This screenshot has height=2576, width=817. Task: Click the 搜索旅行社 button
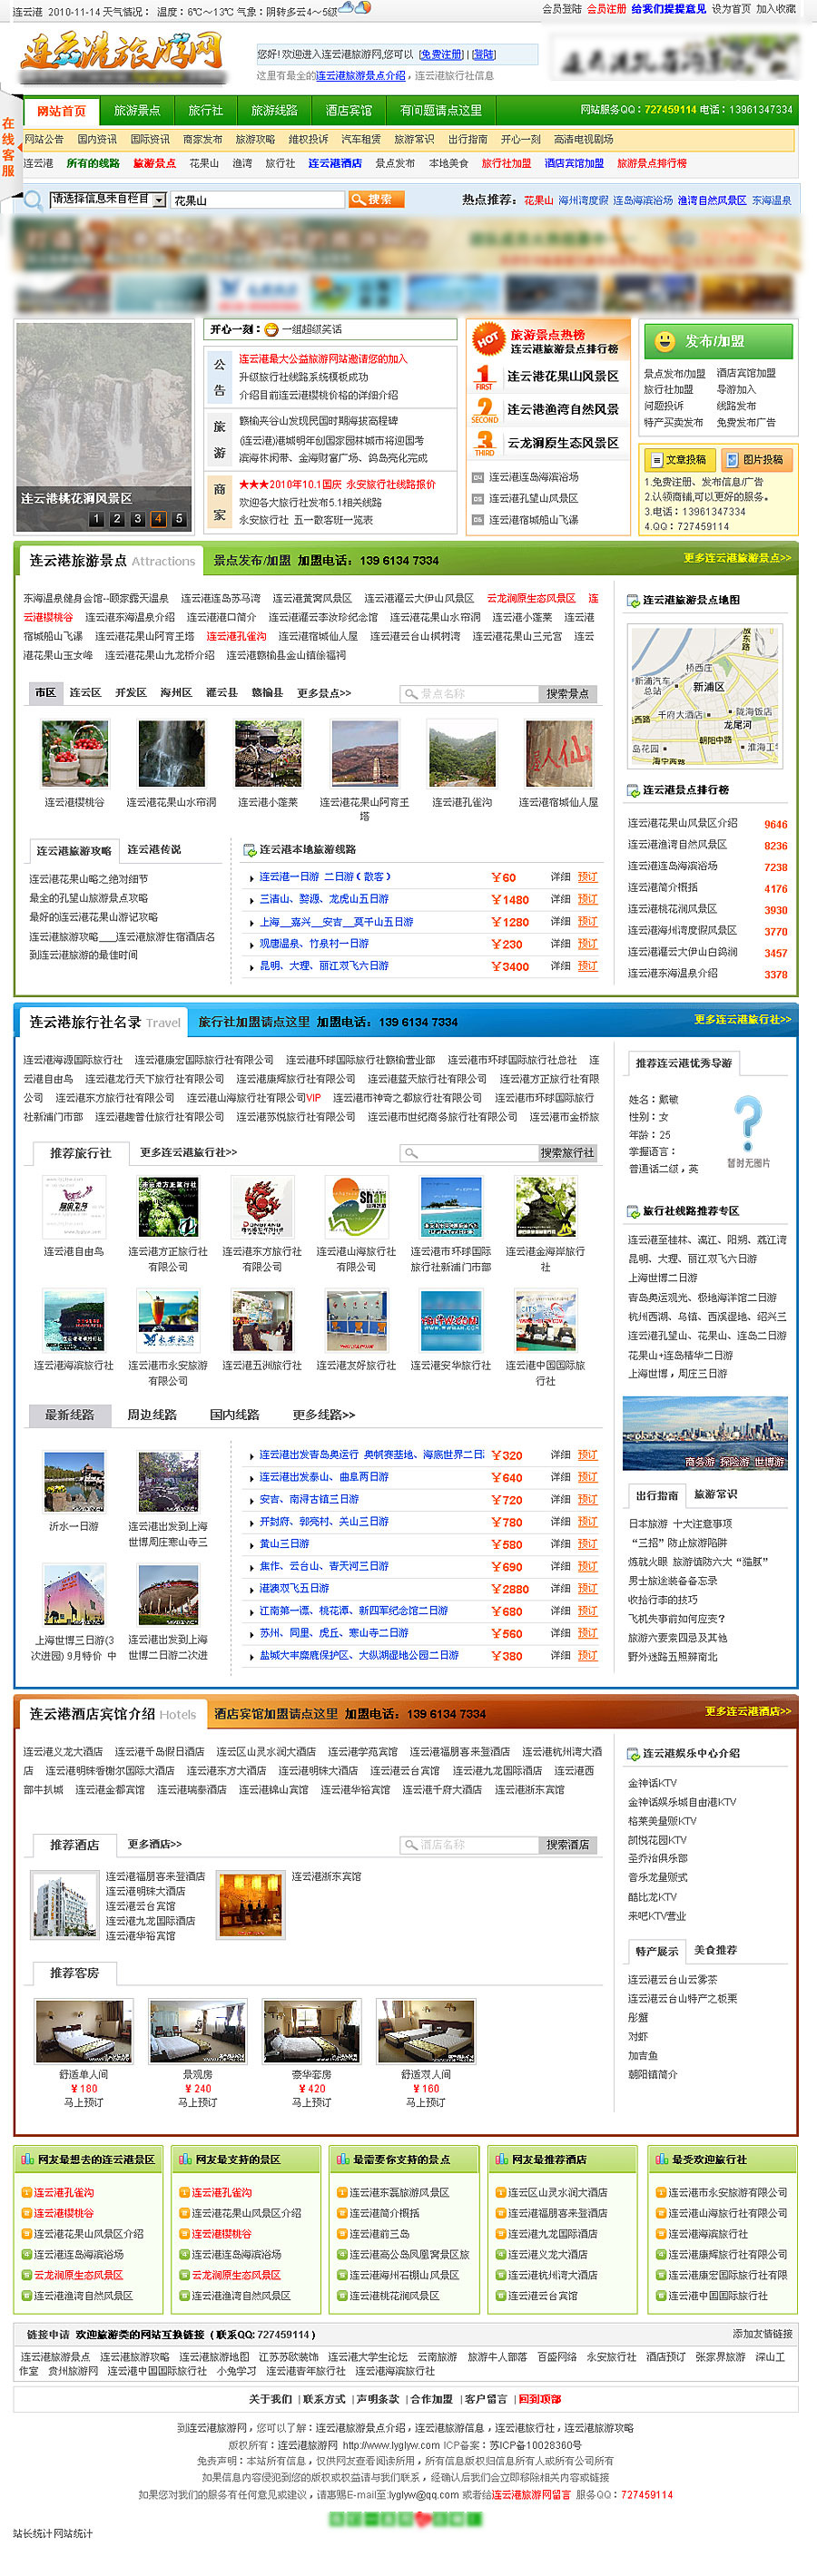click(567, 1153)
